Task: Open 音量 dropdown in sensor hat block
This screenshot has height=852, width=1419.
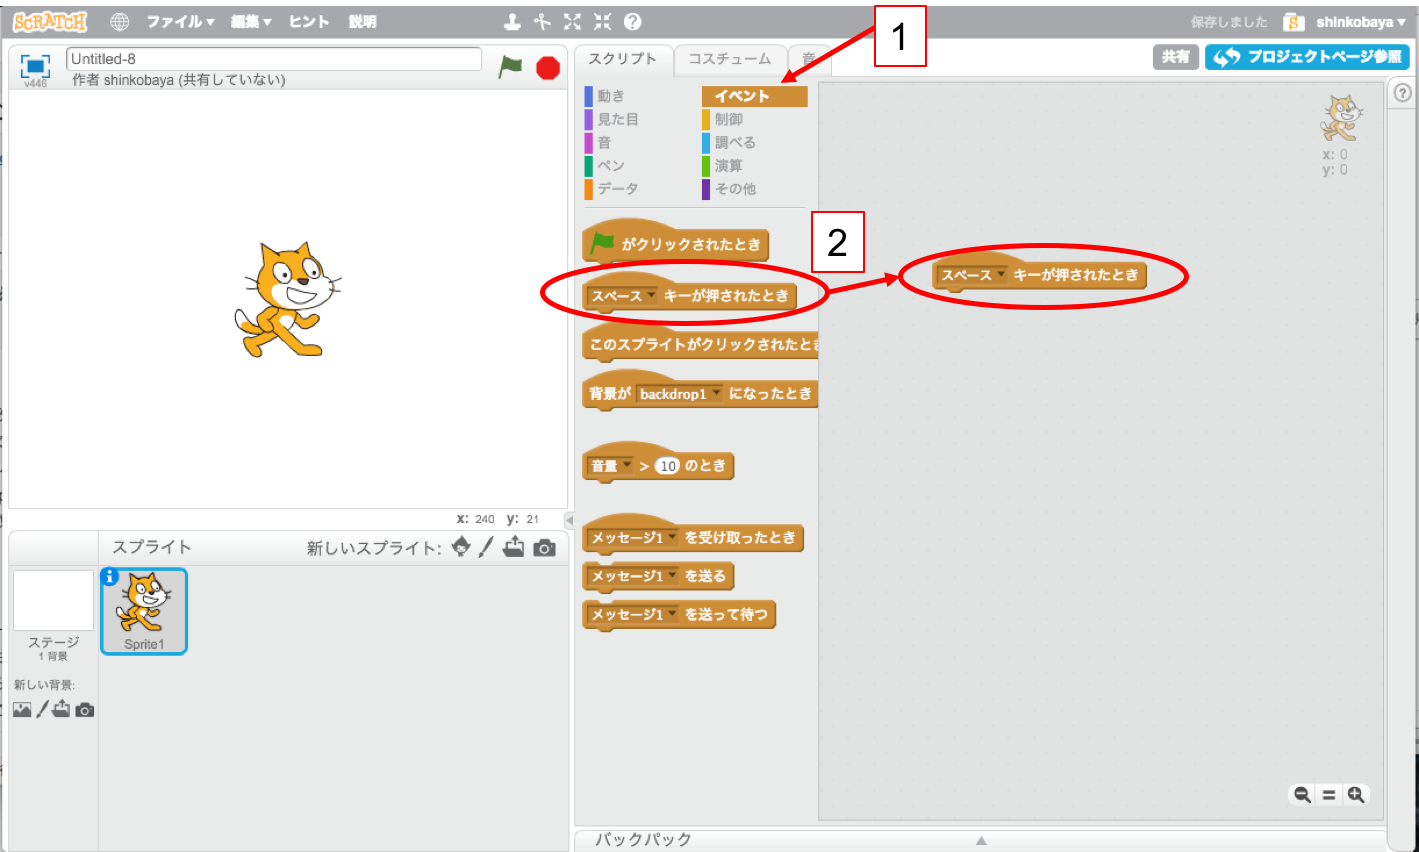Action: (x=627, y=465)
